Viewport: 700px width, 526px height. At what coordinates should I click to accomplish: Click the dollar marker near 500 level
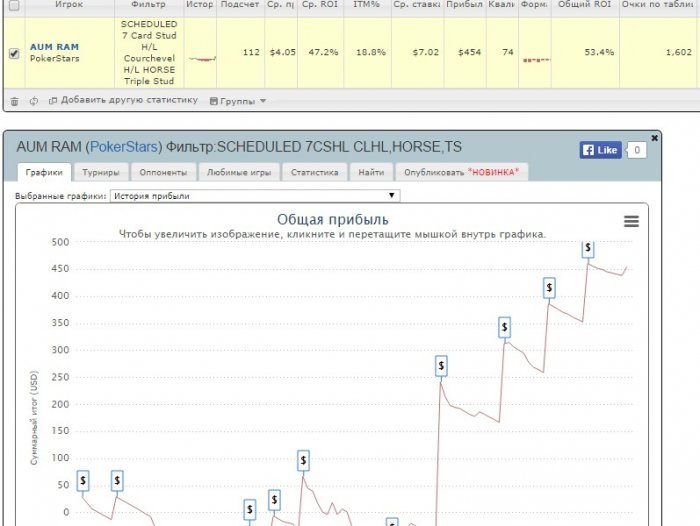pos(588,248)
